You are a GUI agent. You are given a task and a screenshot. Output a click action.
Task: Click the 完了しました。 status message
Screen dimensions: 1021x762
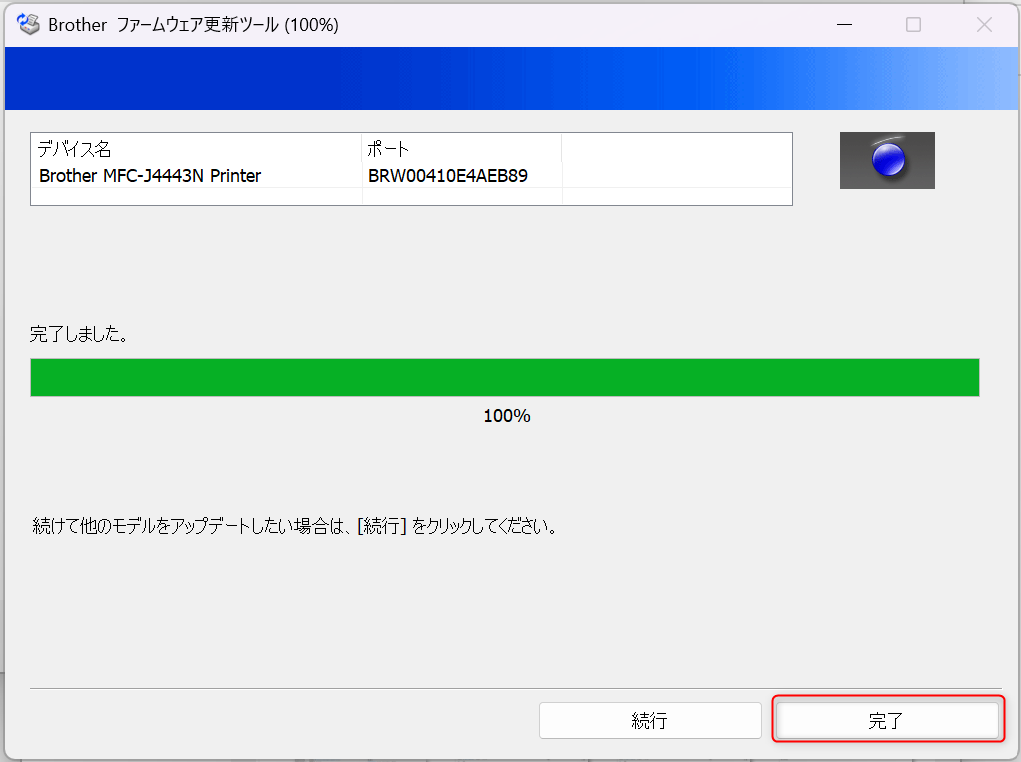[x=78, y=334]
